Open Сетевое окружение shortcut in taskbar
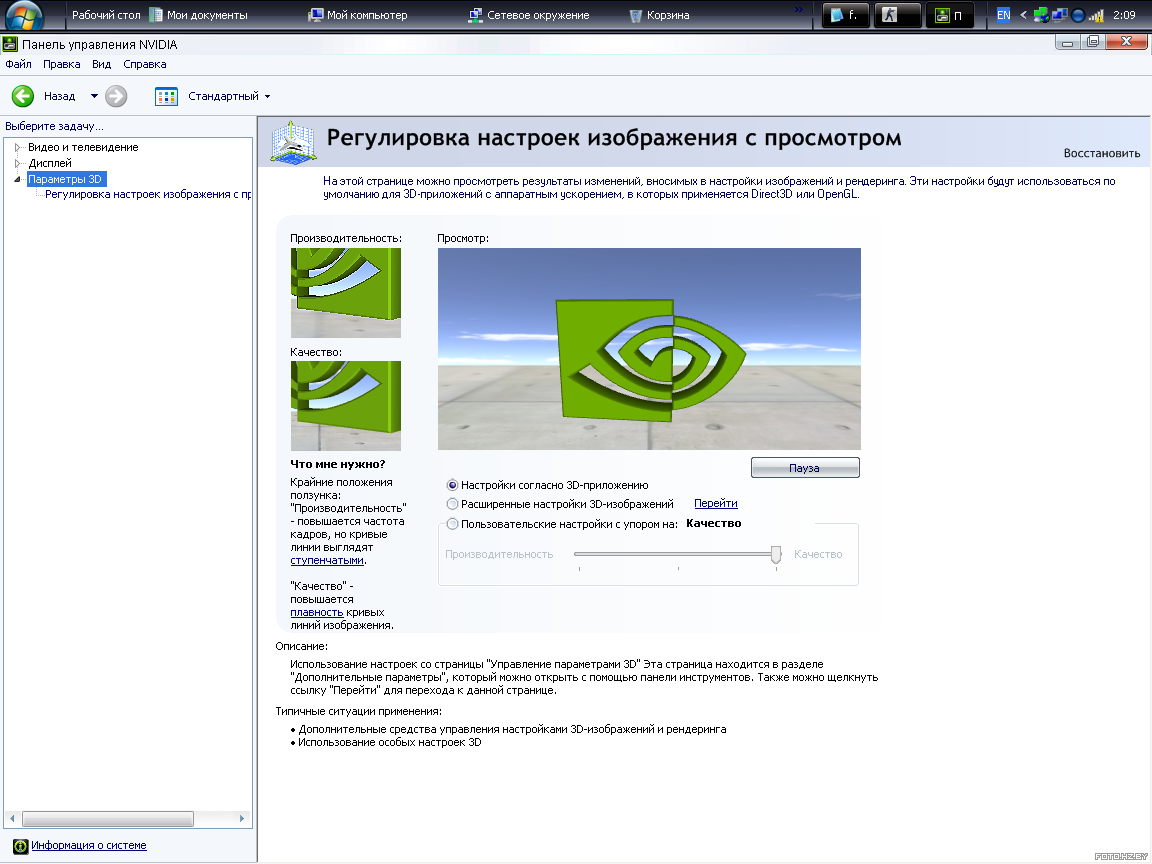The width and height of the screenshot is (1152, 864). click(528, 15)
